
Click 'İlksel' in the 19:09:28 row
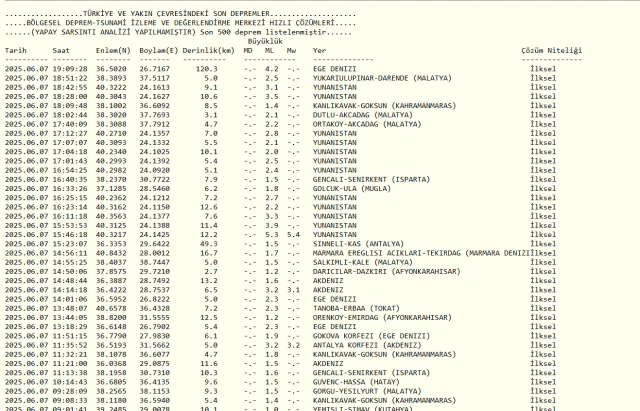543,69
